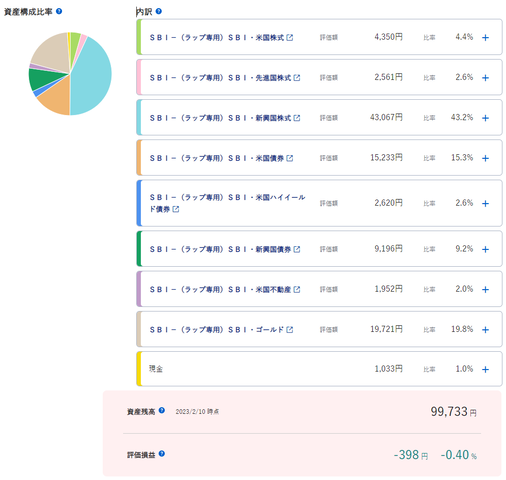Viewport: 506px width, 480px height.
Task: Open SBI・米国株式 fund link
Action: coord(217,37)
